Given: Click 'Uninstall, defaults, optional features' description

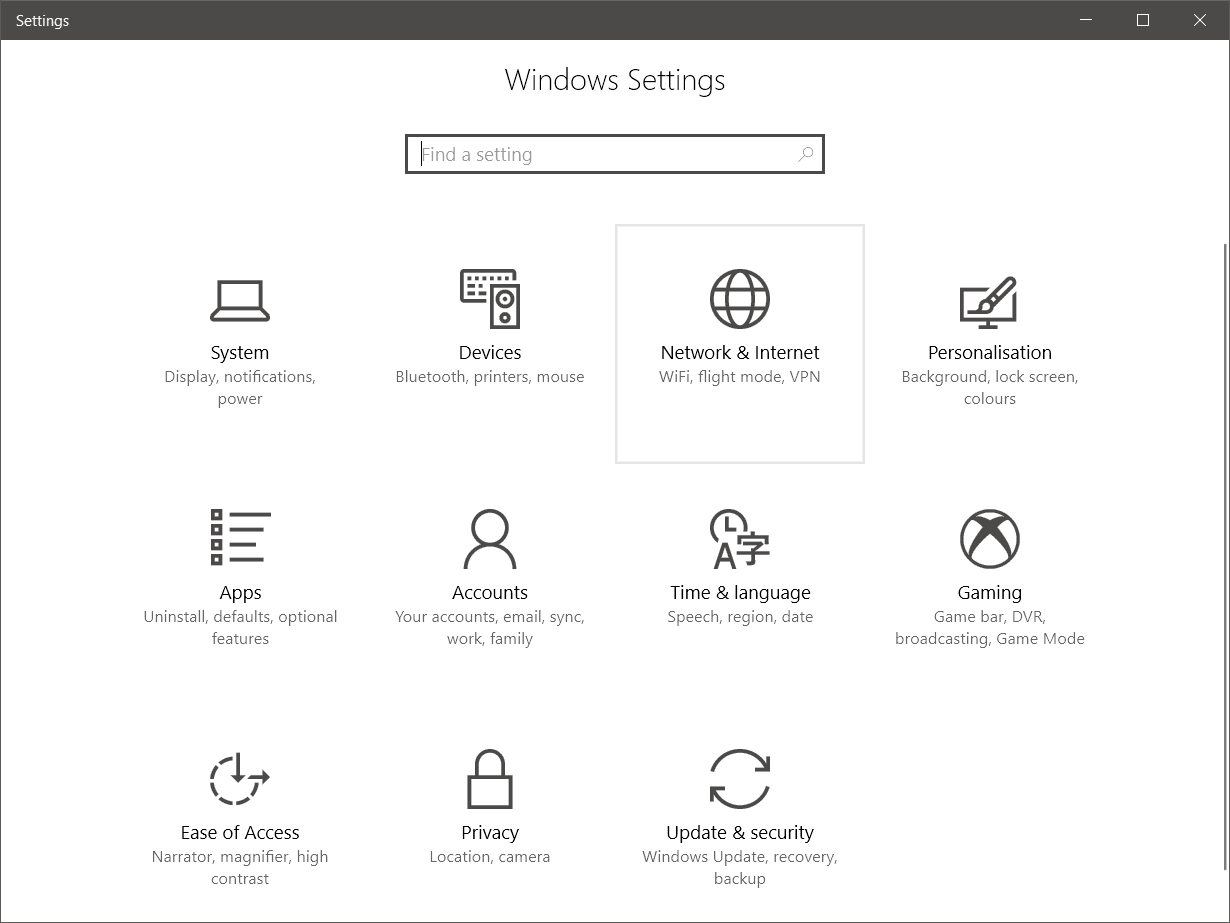Looking at the screenshot, I should coord(240,628).
